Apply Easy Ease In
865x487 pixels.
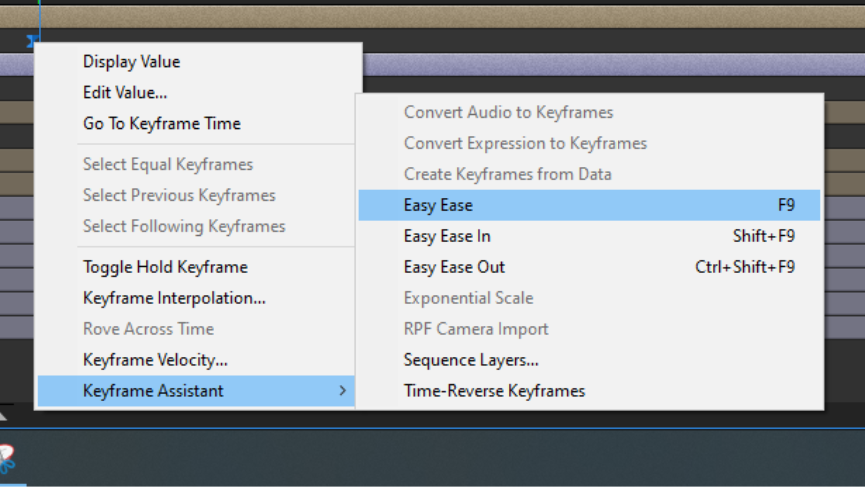(x=447, y=236)
